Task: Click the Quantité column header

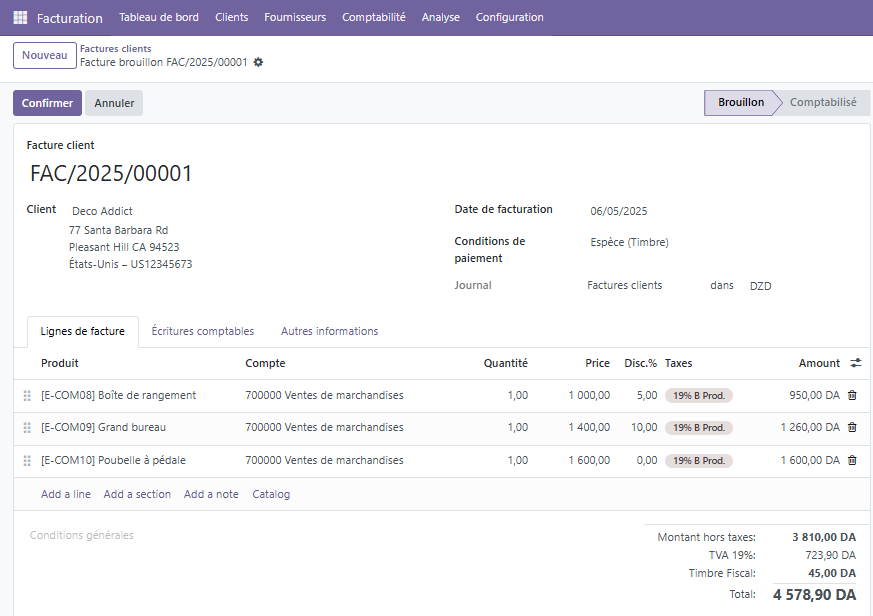Action: click(506, 363)
